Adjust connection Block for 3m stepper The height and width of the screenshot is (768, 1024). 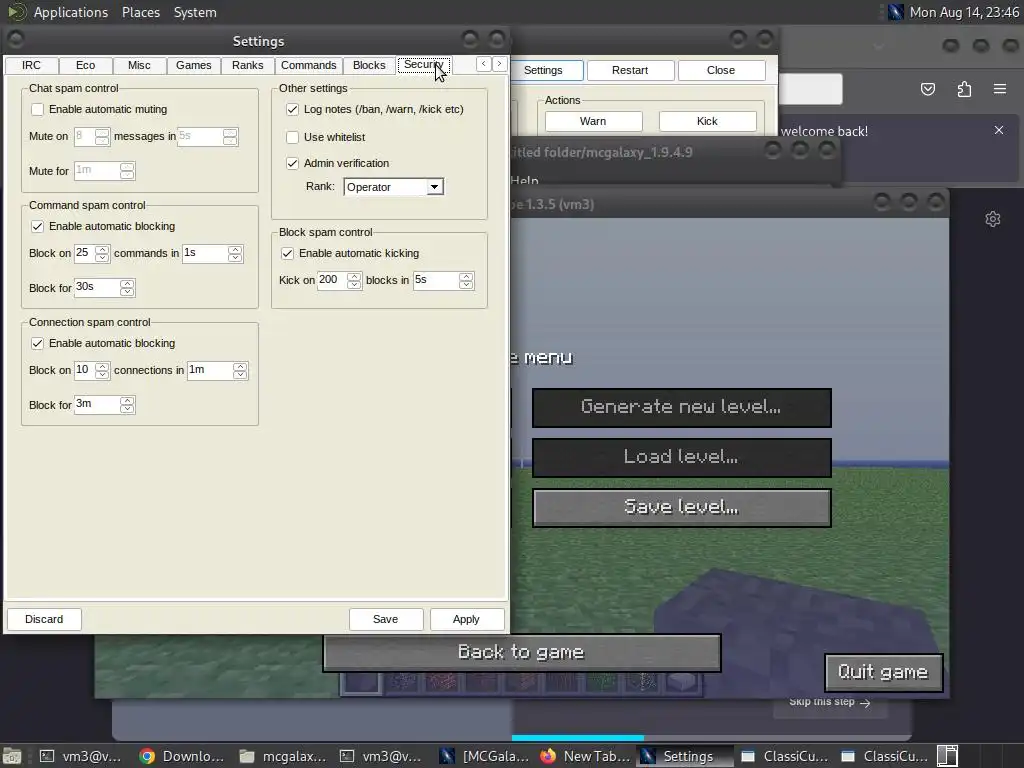click(x=127, y=405)
